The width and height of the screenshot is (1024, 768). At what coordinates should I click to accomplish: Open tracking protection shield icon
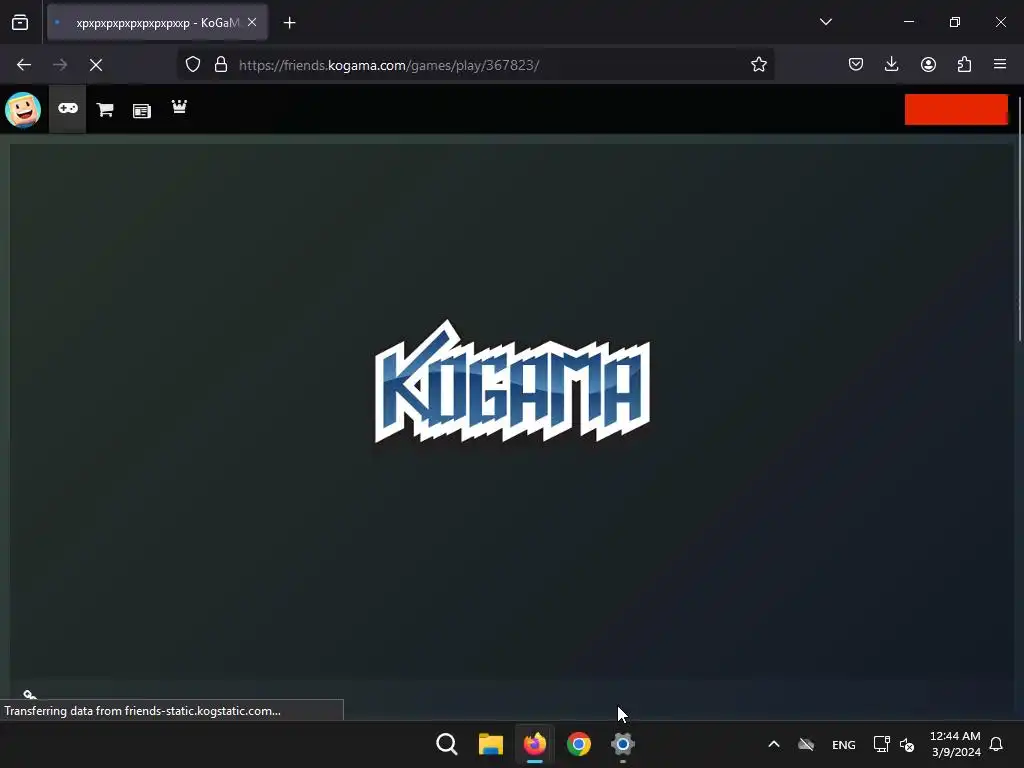[x=193, y=65]
